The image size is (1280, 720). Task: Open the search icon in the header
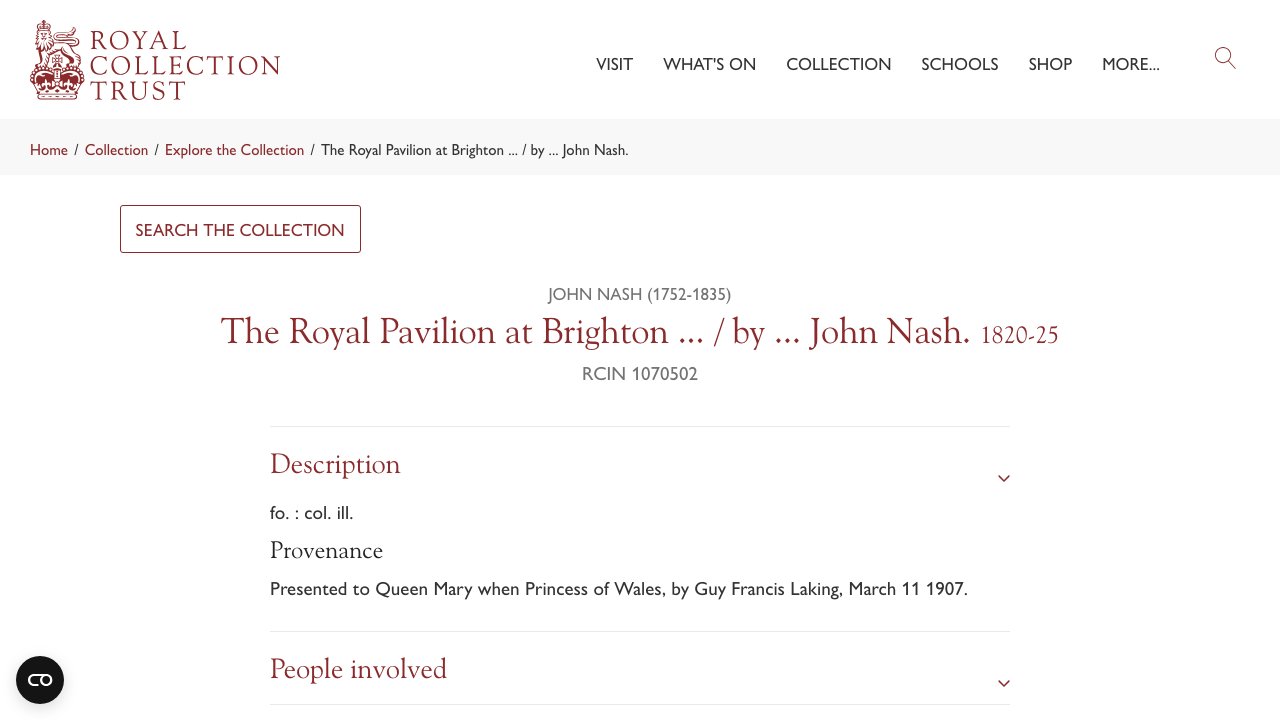coord(1225,57)
